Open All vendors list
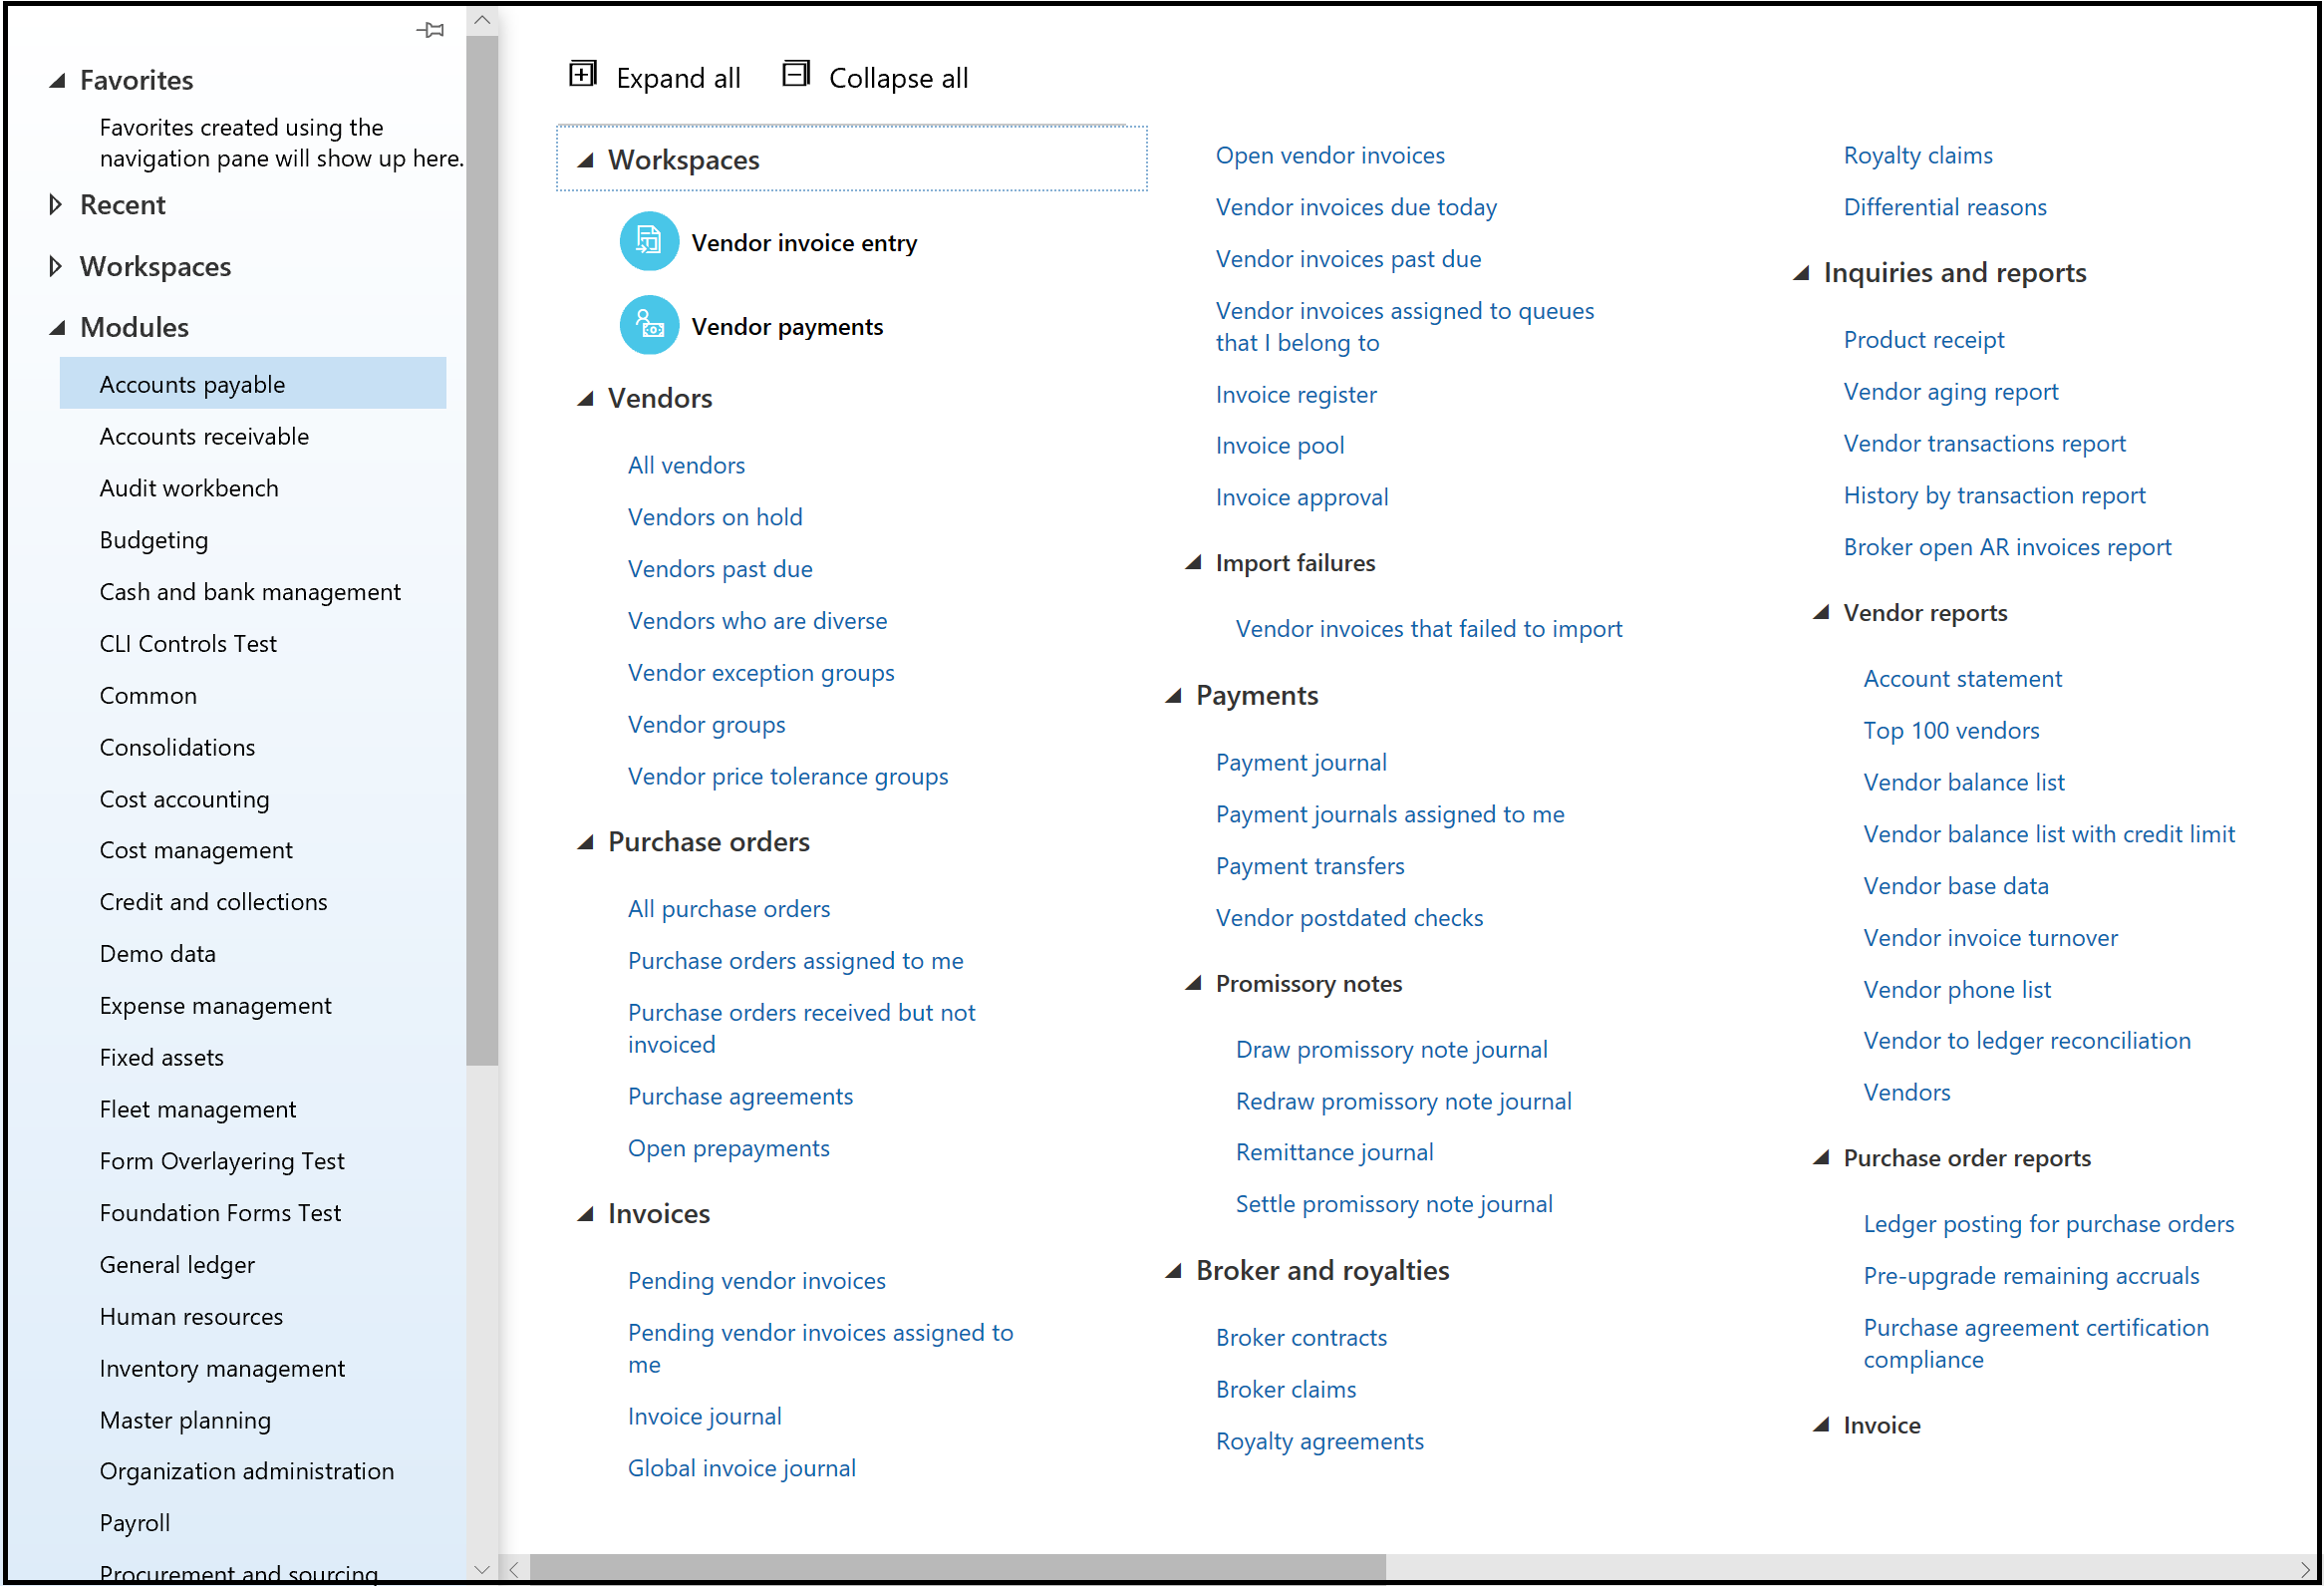2324x1586 pixels. point(686,465)
